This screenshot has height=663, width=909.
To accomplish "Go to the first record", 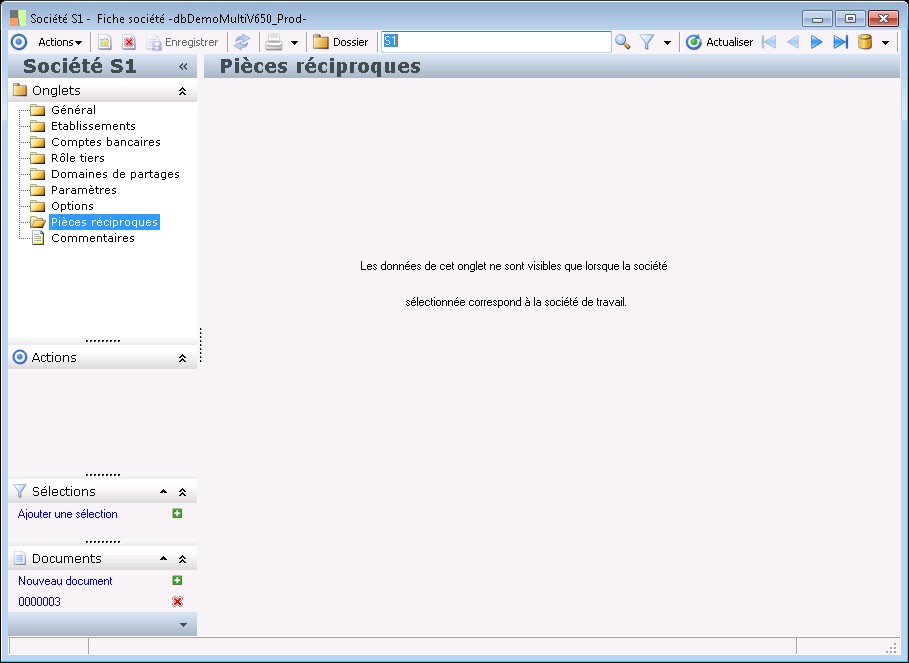I will tap(769, 42).
